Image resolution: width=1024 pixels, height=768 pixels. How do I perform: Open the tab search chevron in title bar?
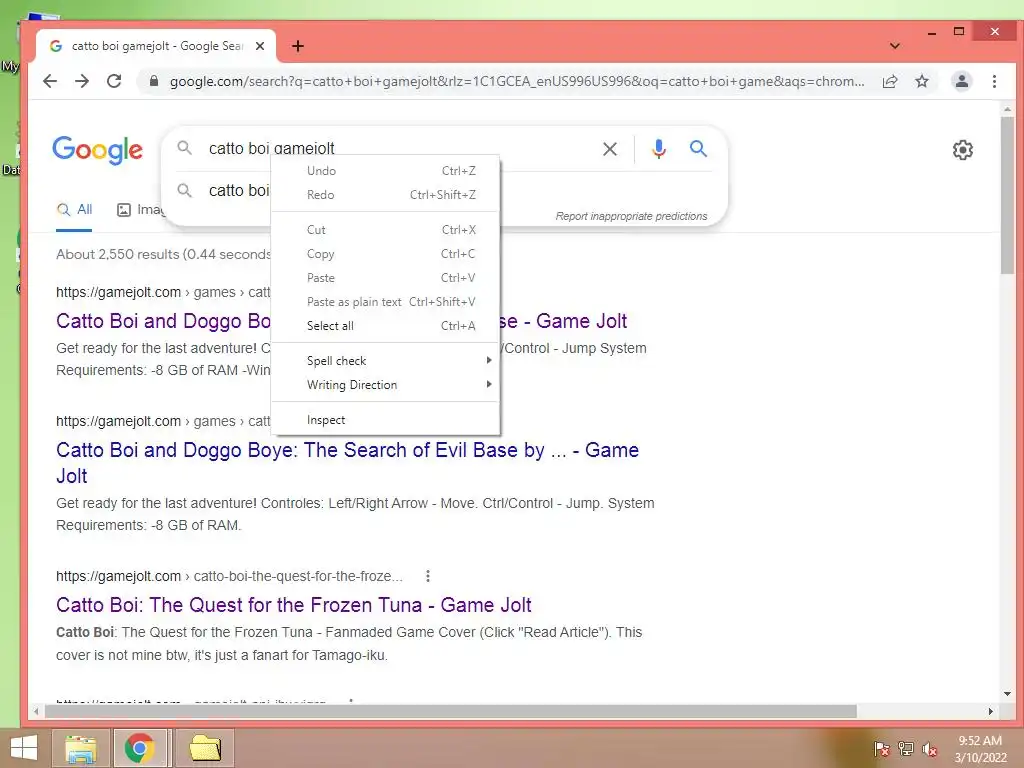pos(895,46)
